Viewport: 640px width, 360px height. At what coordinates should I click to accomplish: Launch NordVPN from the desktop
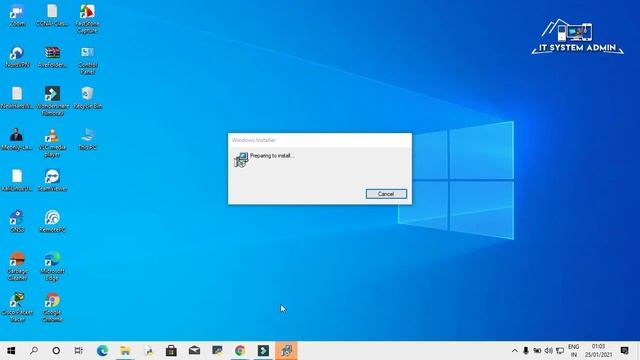click(x=17, y=57)
